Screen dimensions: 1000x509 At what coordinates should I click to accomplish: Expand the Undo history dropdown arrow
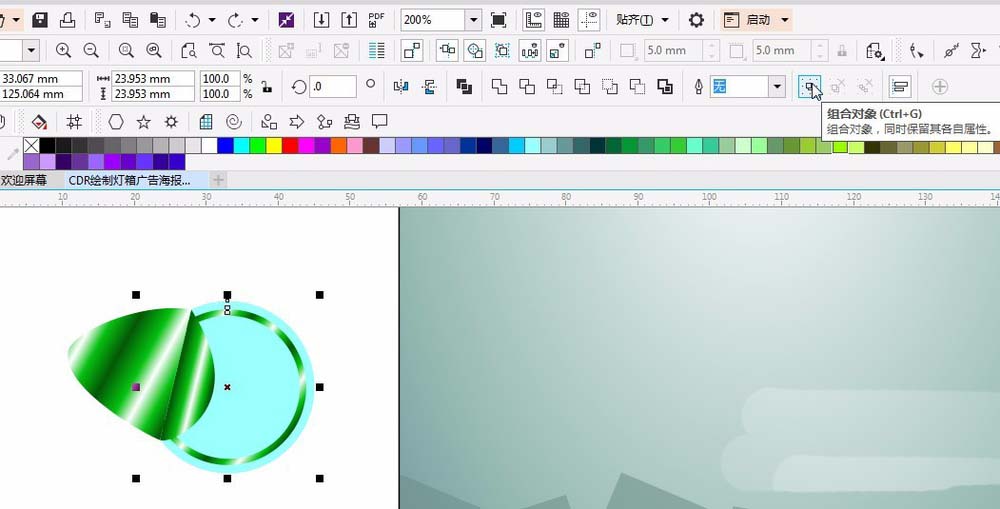tap(212, 20)
